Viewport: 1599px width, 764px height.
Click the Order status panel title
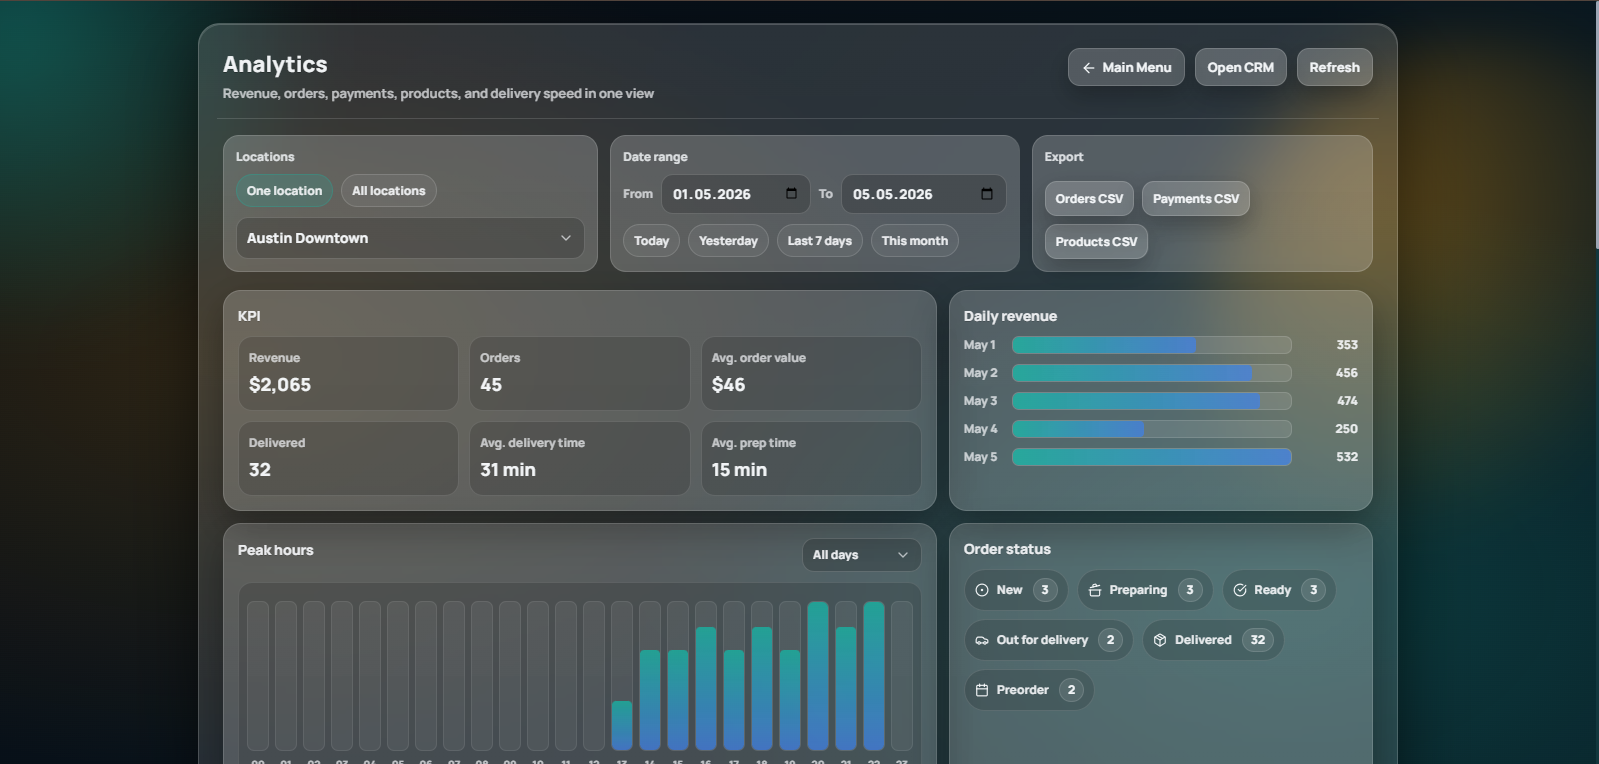pos(1007,549)
